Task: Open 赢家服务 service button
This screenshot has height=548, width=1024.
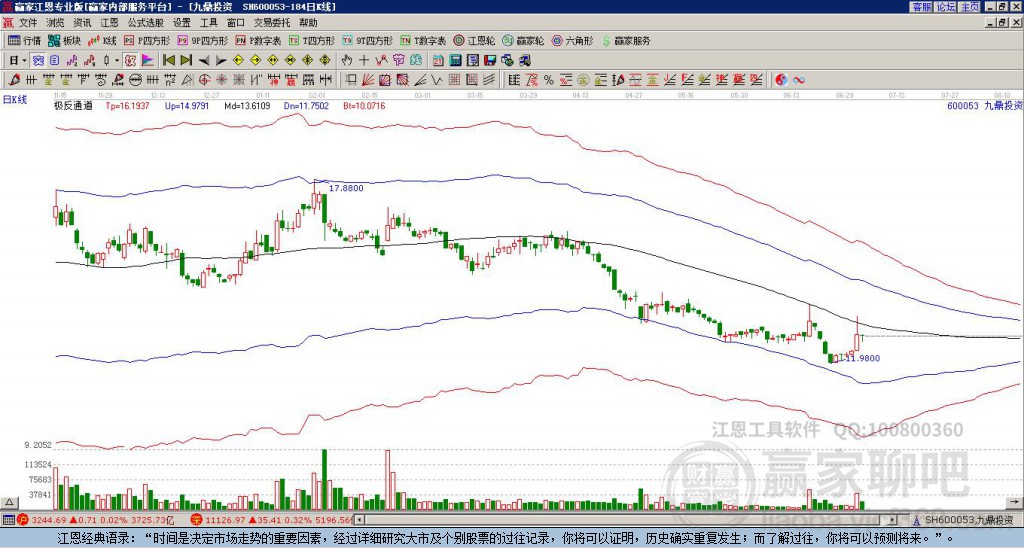Action: coord(626,40)
